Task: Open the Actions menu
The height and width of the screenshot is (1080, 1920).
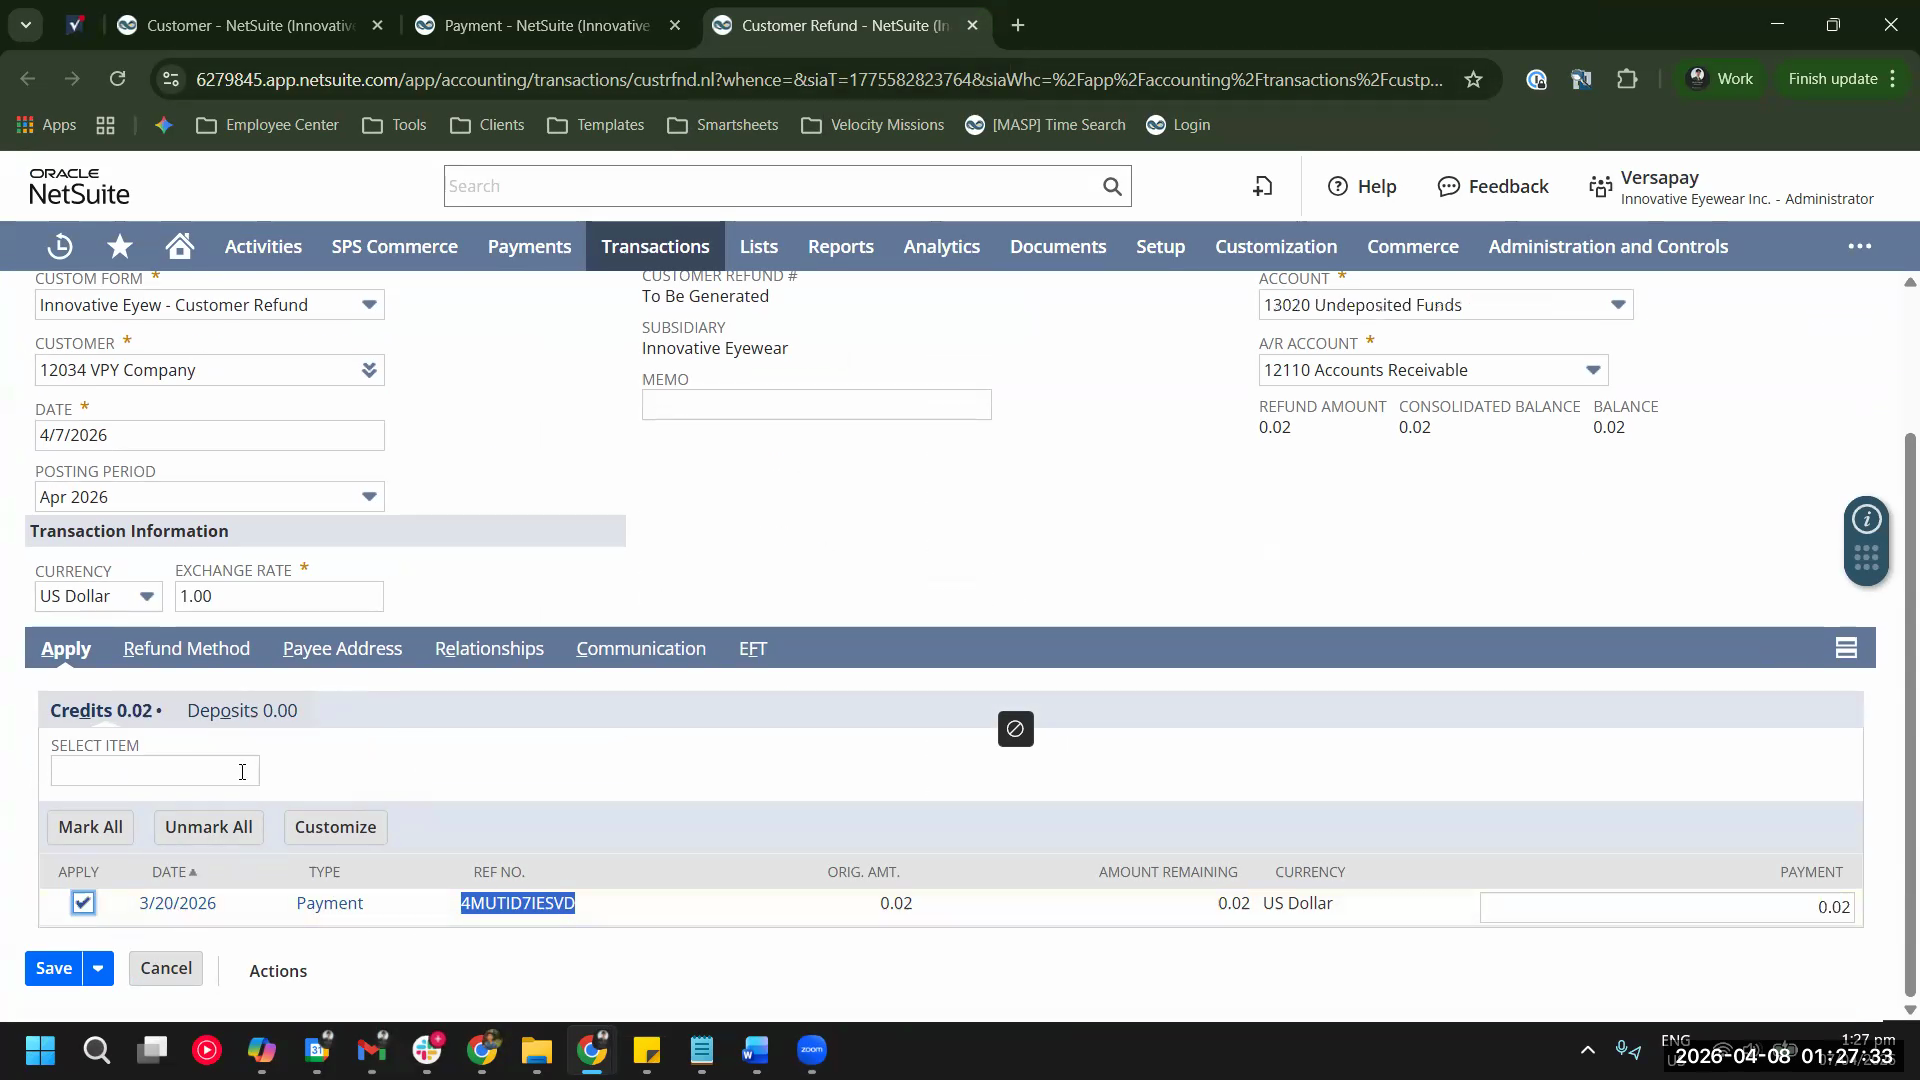Action: point(278,971)
